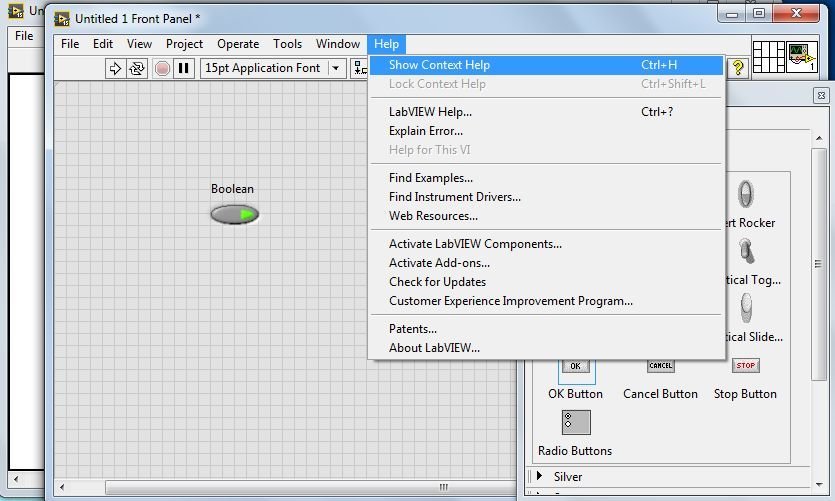Open the File menu of Front Panel
This screenshot has height=501, width=835.
pos(70,44)
